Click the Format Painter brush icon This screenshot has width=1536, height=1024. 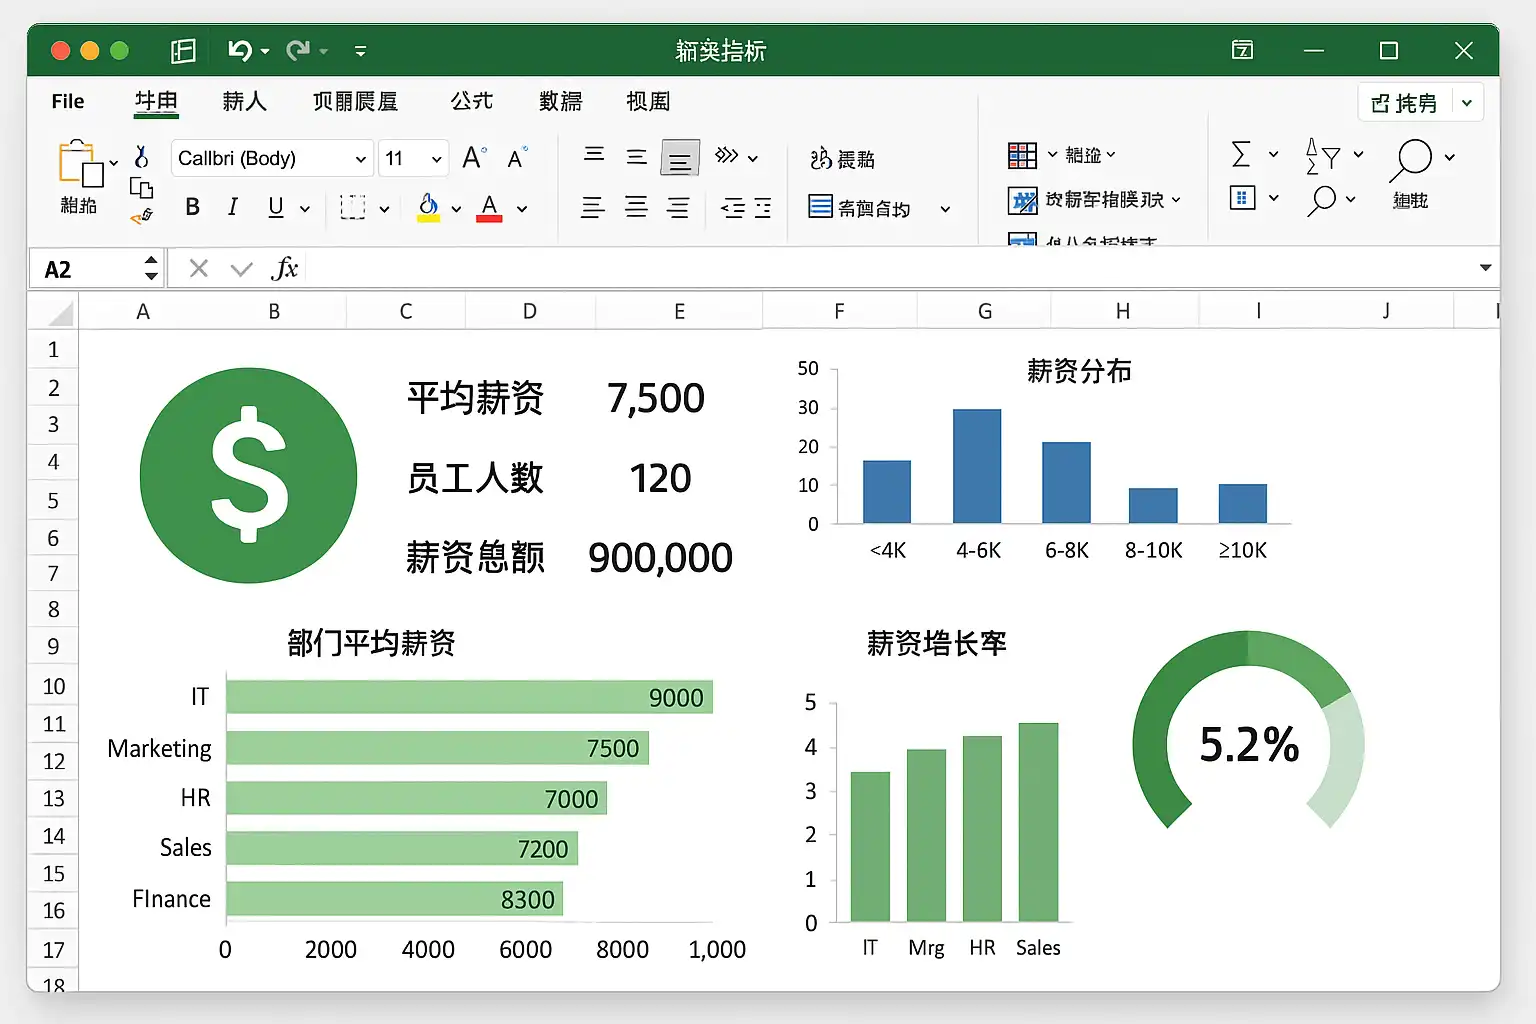click(x=141, y=215)
